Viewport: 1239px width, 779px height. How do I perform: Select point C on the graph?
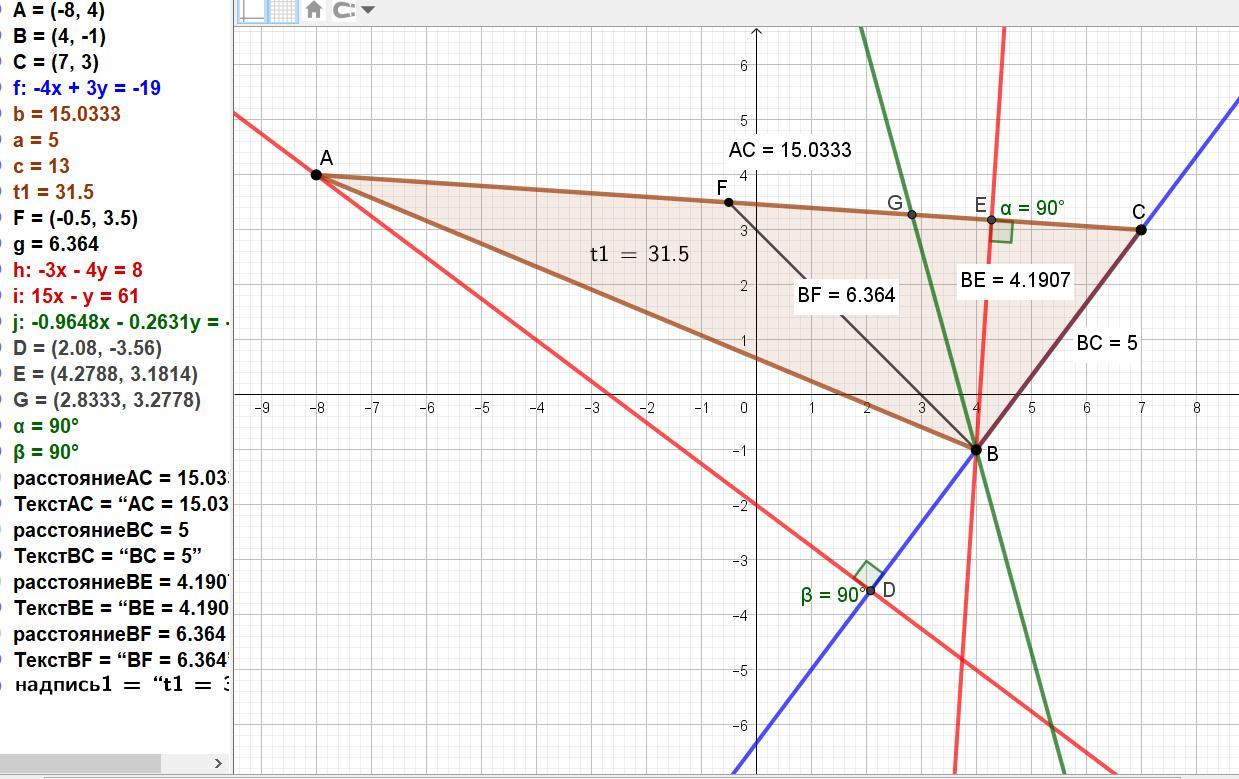coord(1141,230)
